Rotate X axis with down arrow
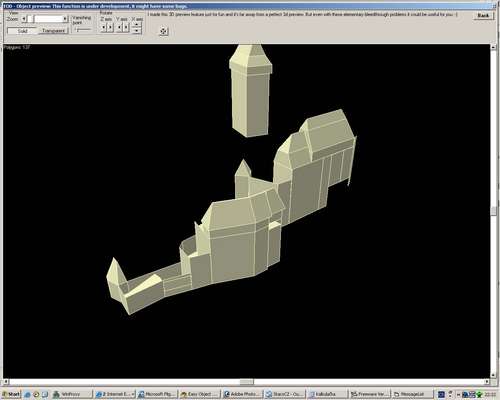The width and height of the screenshot is (500, 400). point(137,31)
